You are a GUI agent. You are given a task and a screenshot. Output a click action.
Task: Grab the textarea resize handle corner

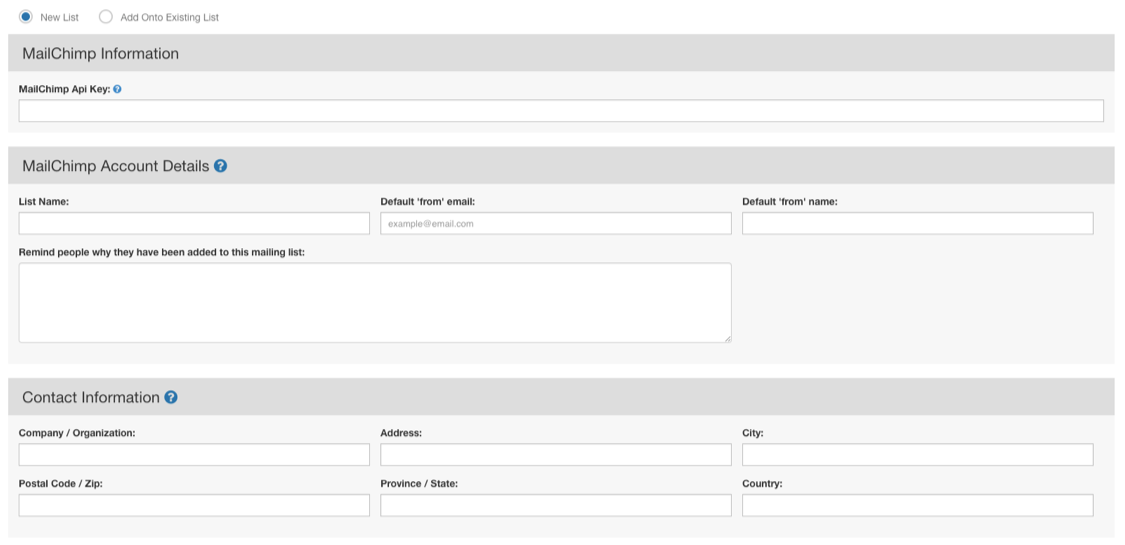728,338
